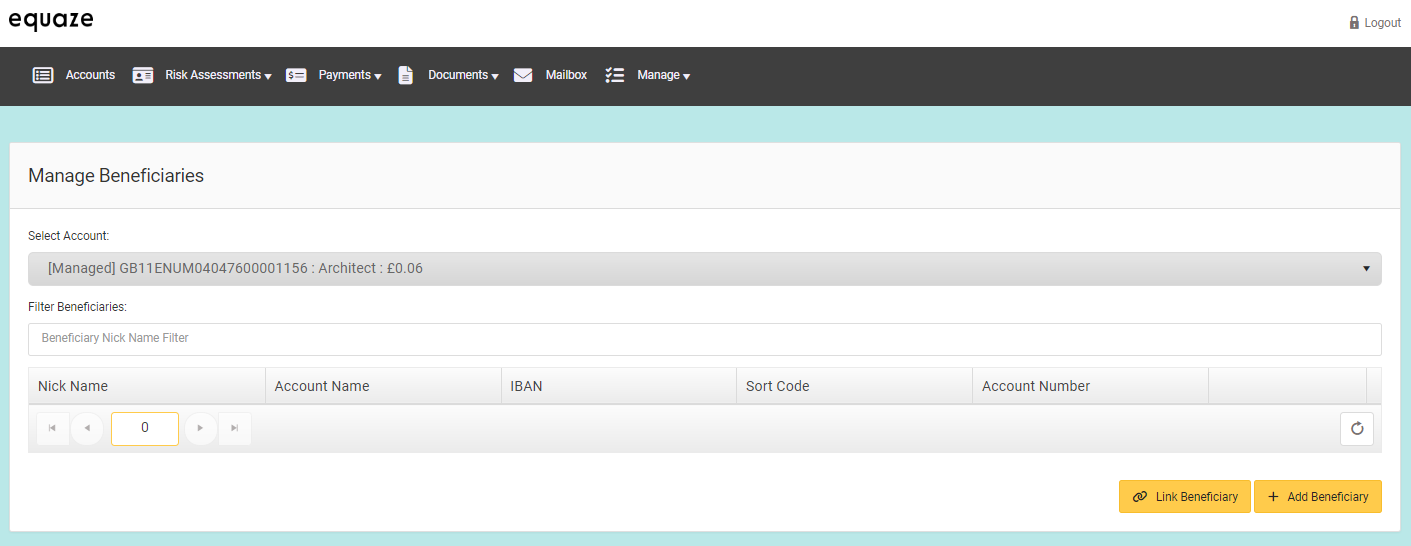
Task: Click the Mailbox envelope icon
Action: (x=523, y=75)
